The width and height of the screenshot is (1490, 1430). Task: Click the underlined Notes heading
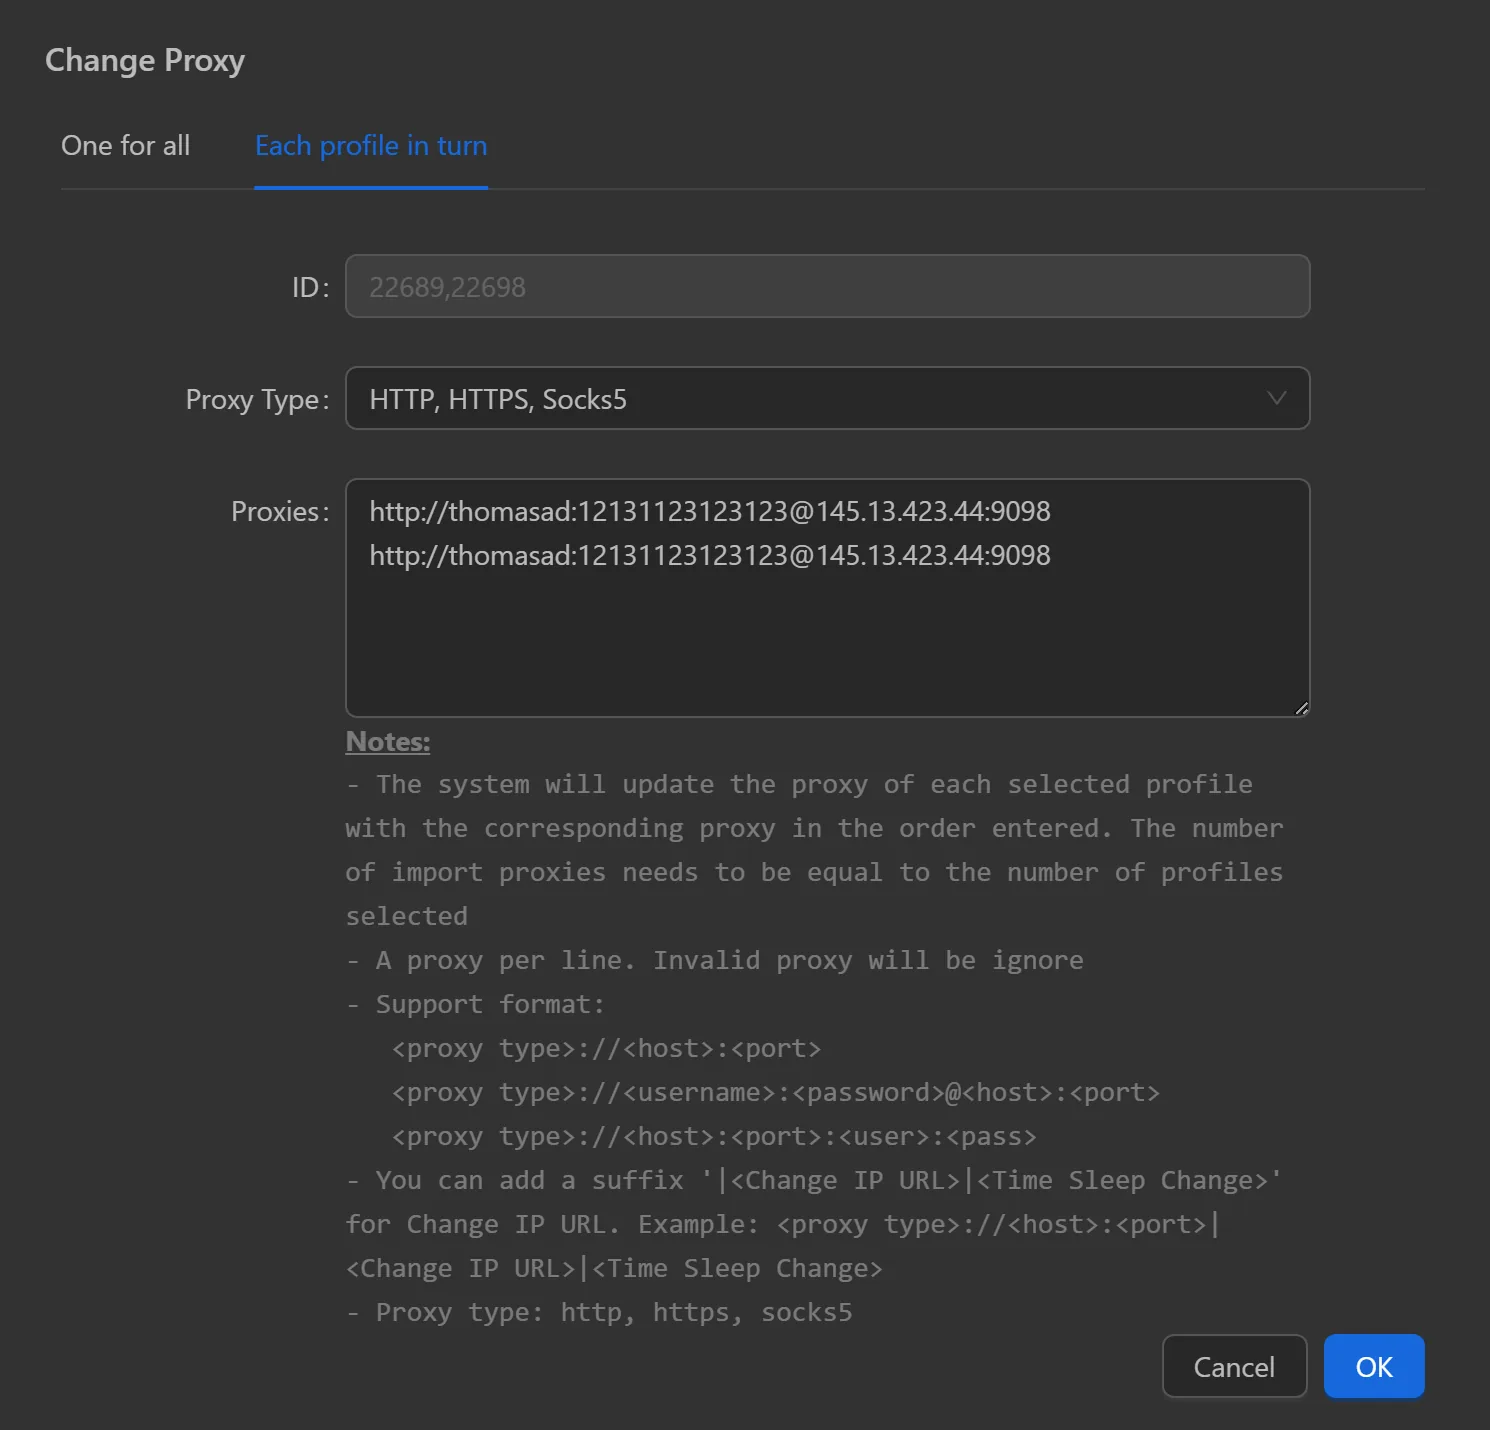click(387, 741)
